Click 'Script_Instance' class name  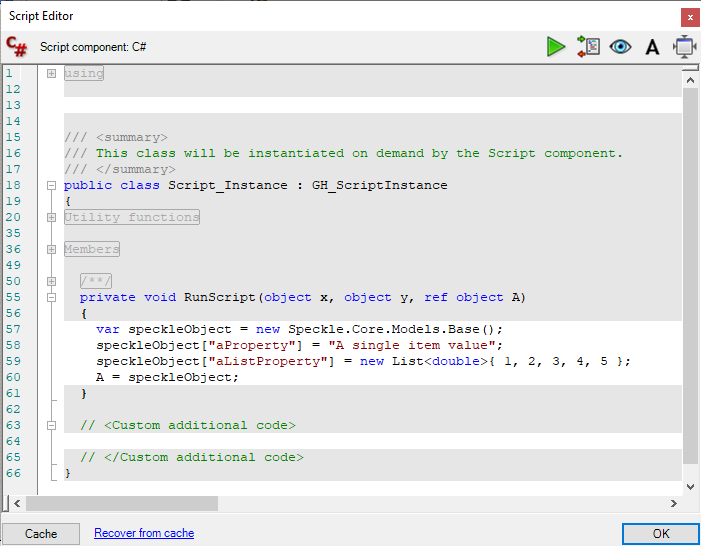(228, 186)
